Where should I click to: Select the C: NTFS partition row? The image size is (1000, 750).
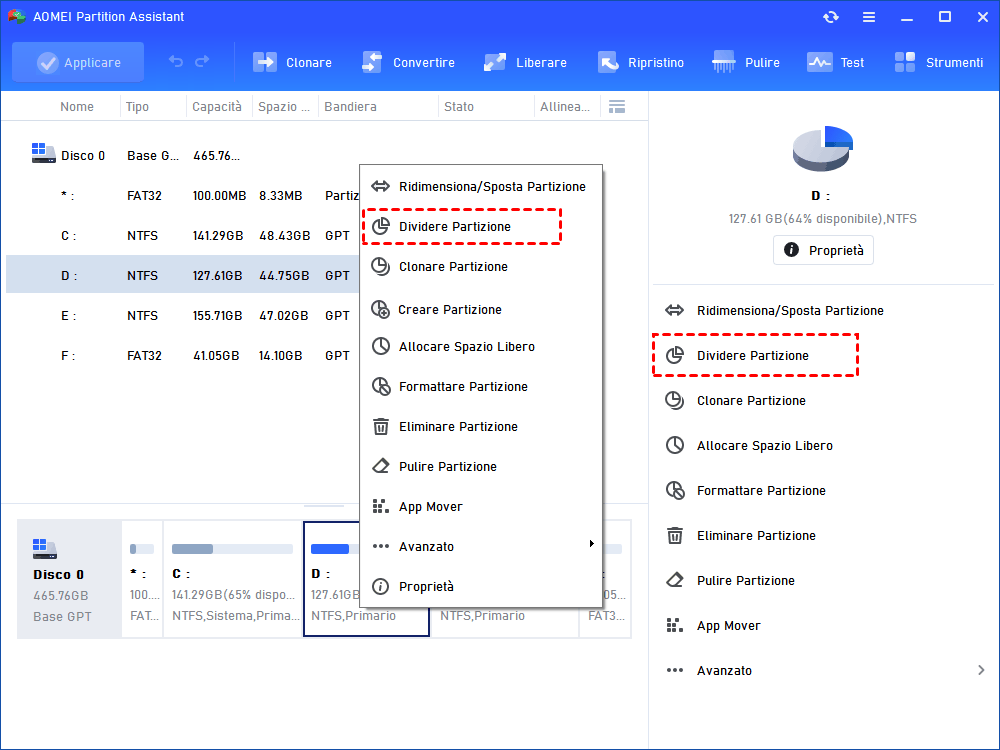click(184, 235)
